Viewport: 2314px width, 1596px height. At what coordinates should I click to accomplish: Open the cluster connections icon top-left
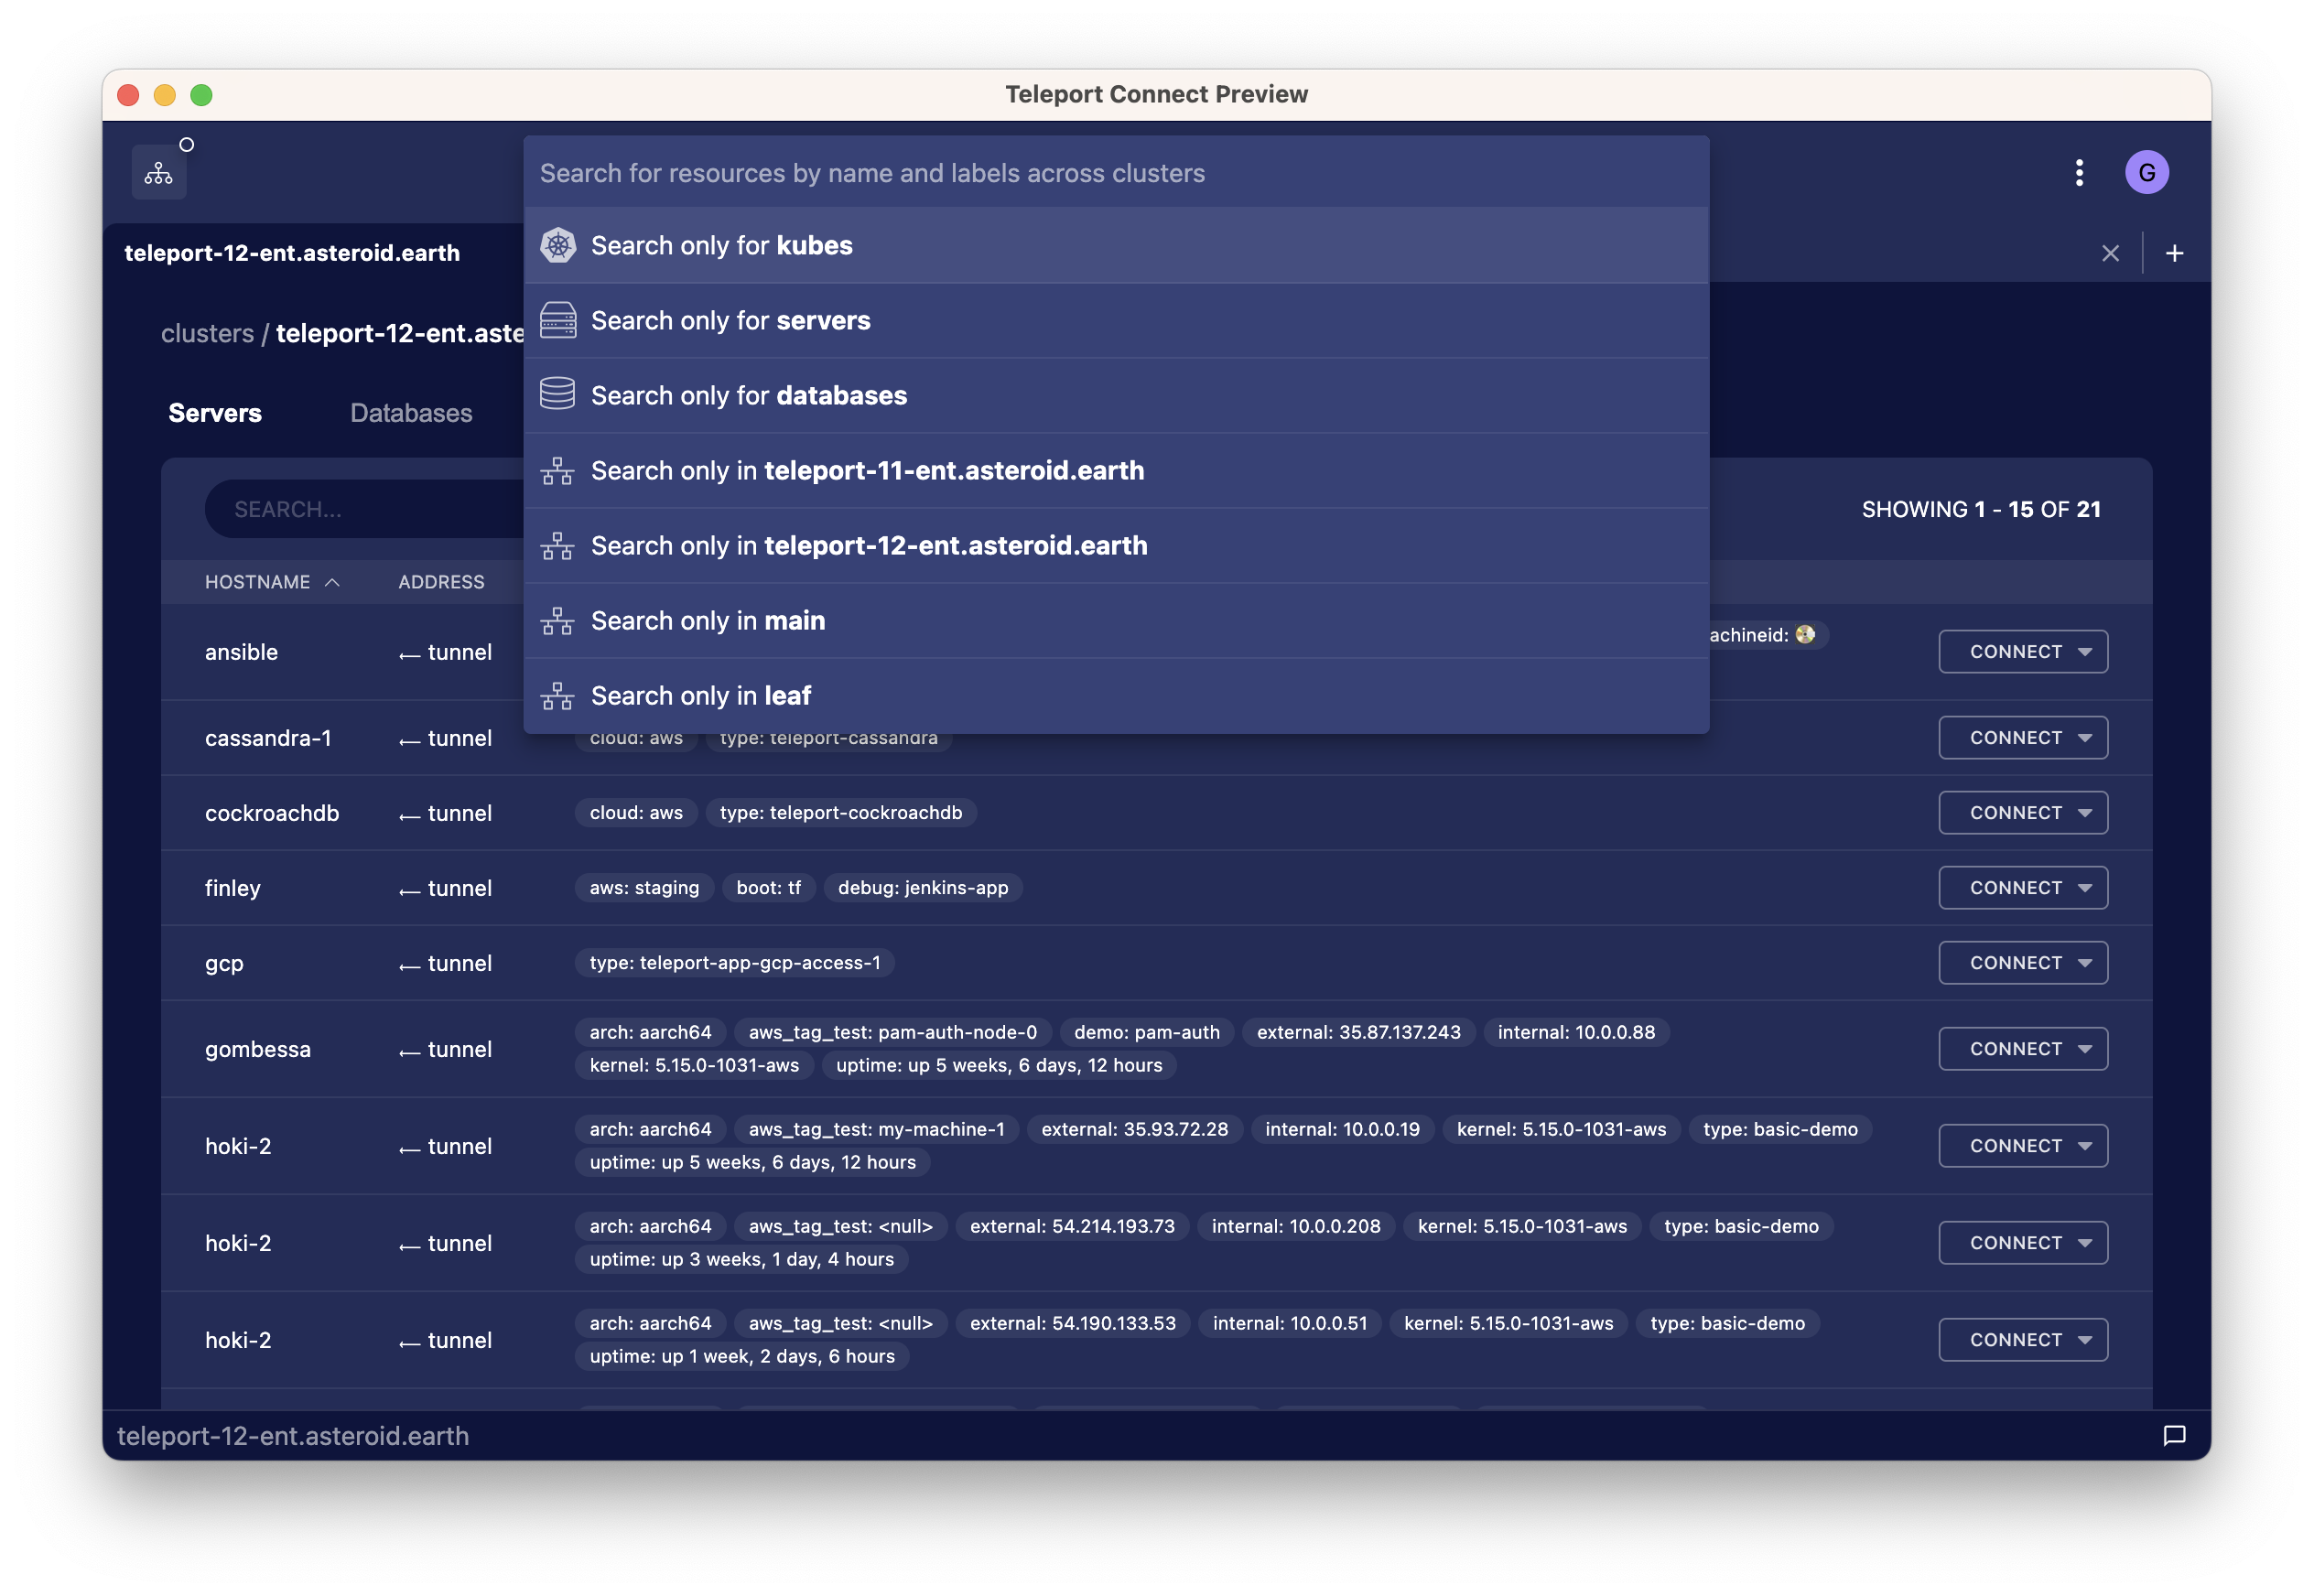(159, 173)
